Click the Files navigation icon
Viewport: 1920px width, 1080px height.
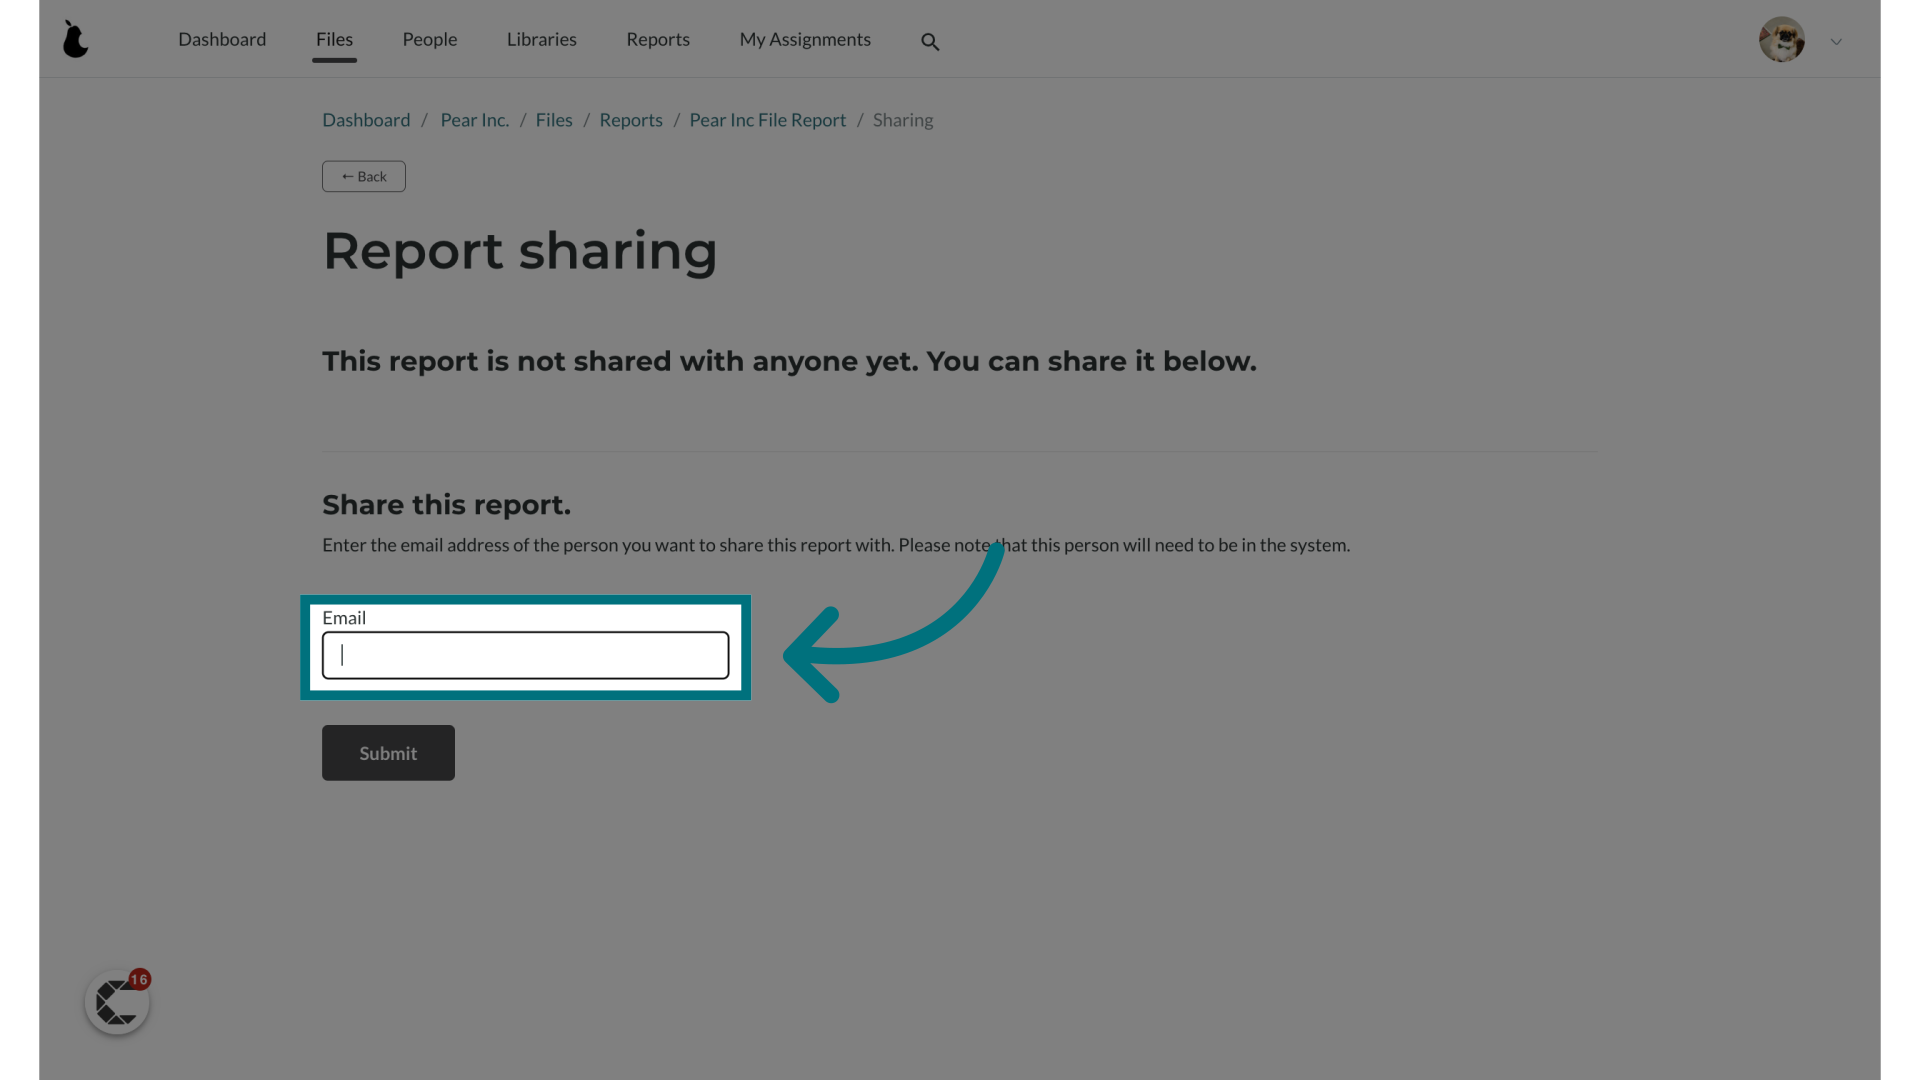[x=334, y=38]
